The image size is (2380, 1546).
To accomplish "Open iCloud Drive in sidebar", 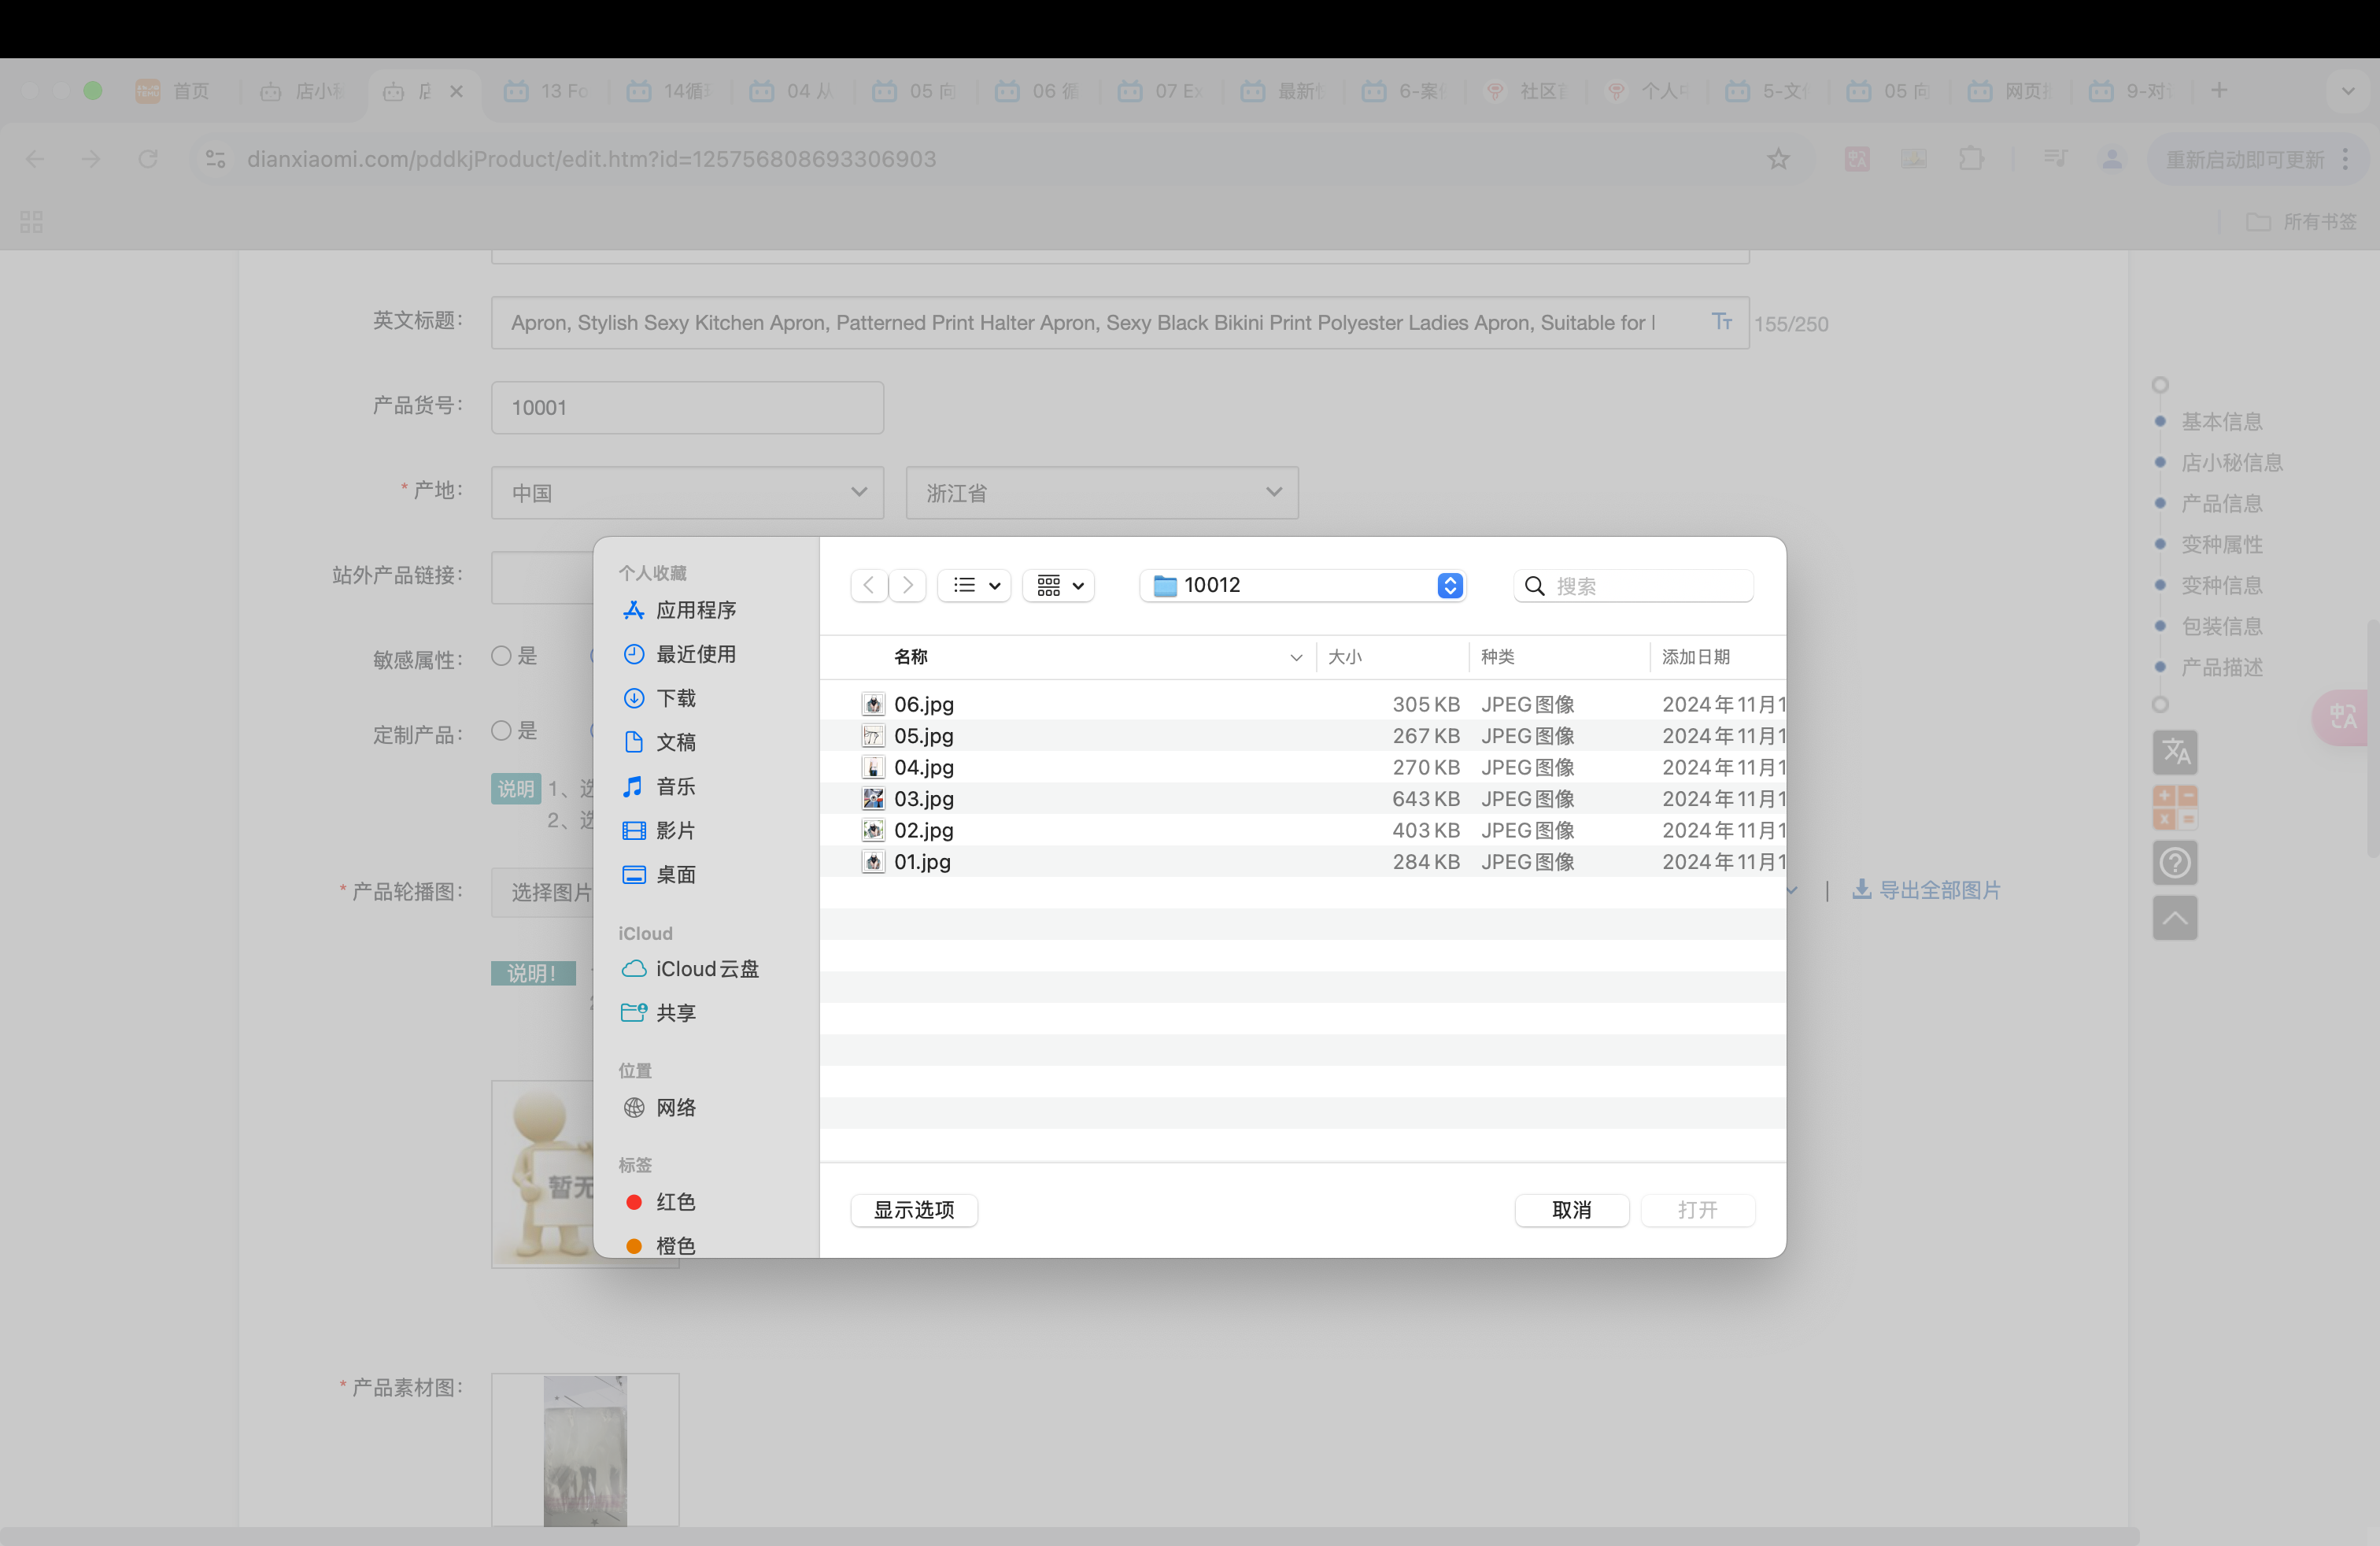I will point(706,969).
